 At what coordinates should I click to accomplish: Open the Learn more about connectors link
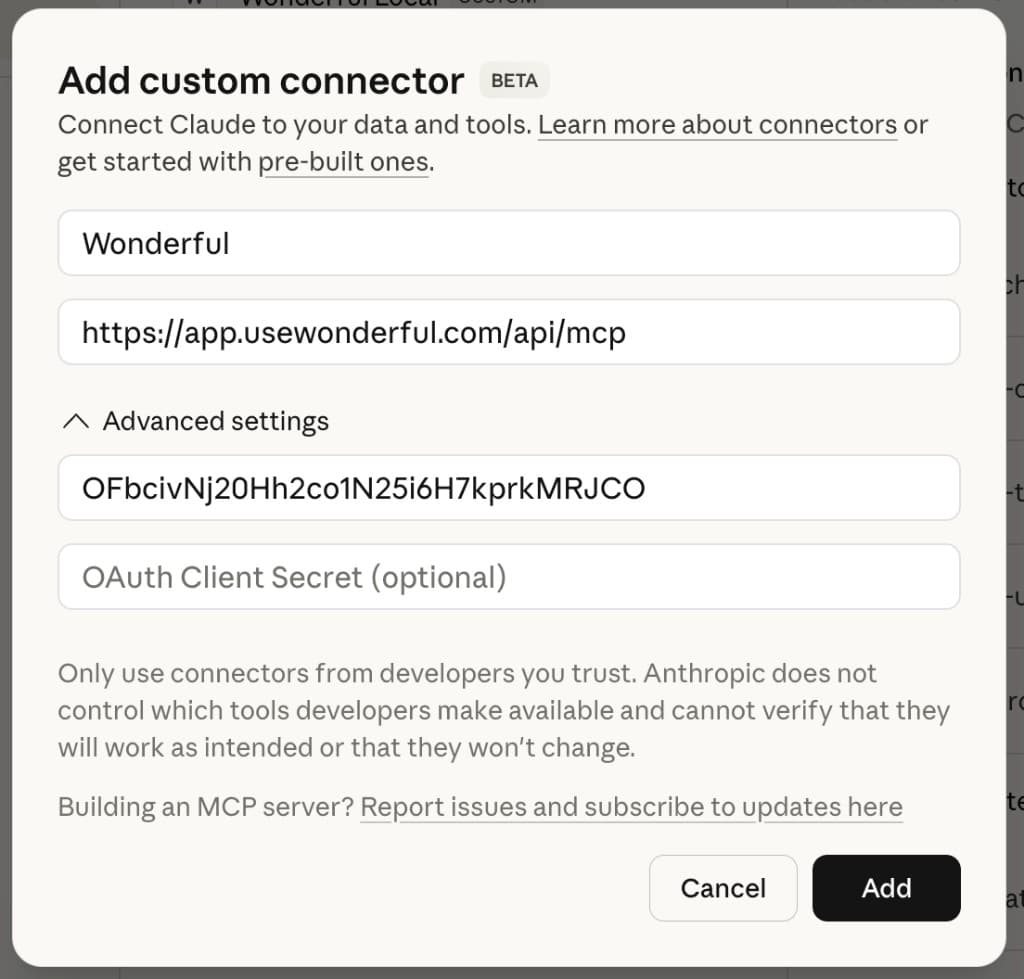(717, 124)
